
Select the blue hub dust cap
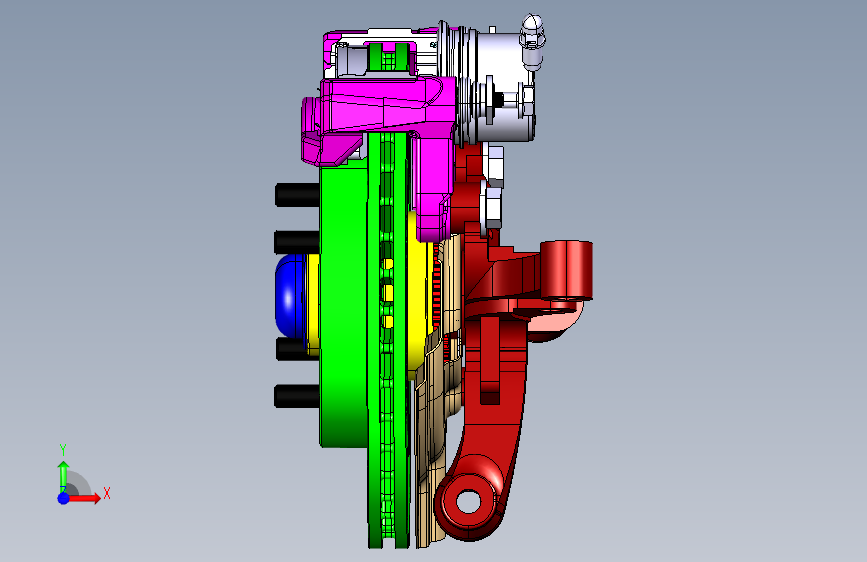[x=289, y=296]
